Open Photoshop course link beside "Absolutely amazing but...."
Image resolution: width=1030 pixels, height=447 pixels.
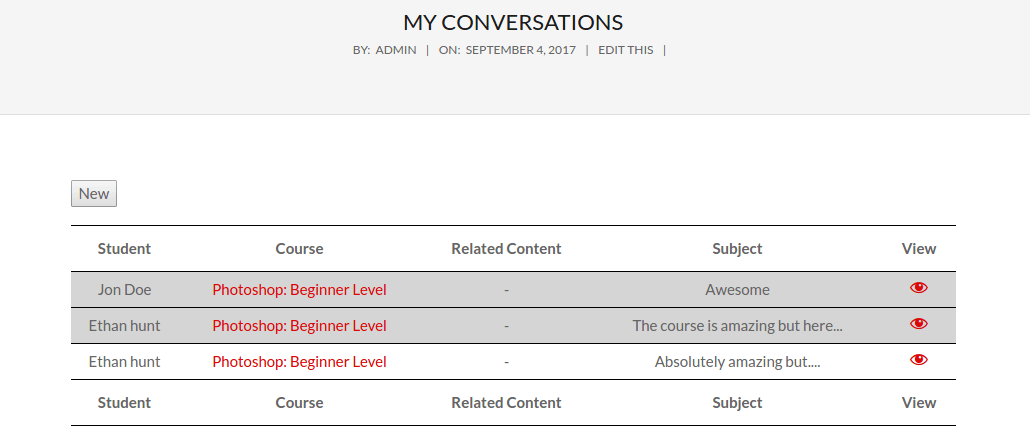click(300, 362)
